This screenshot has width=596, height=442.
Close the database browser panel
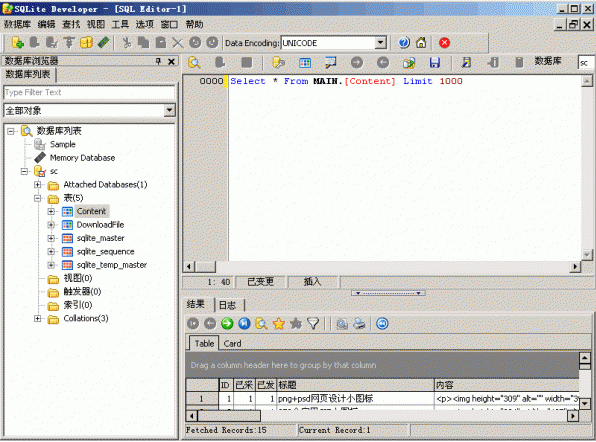[171, 61]
